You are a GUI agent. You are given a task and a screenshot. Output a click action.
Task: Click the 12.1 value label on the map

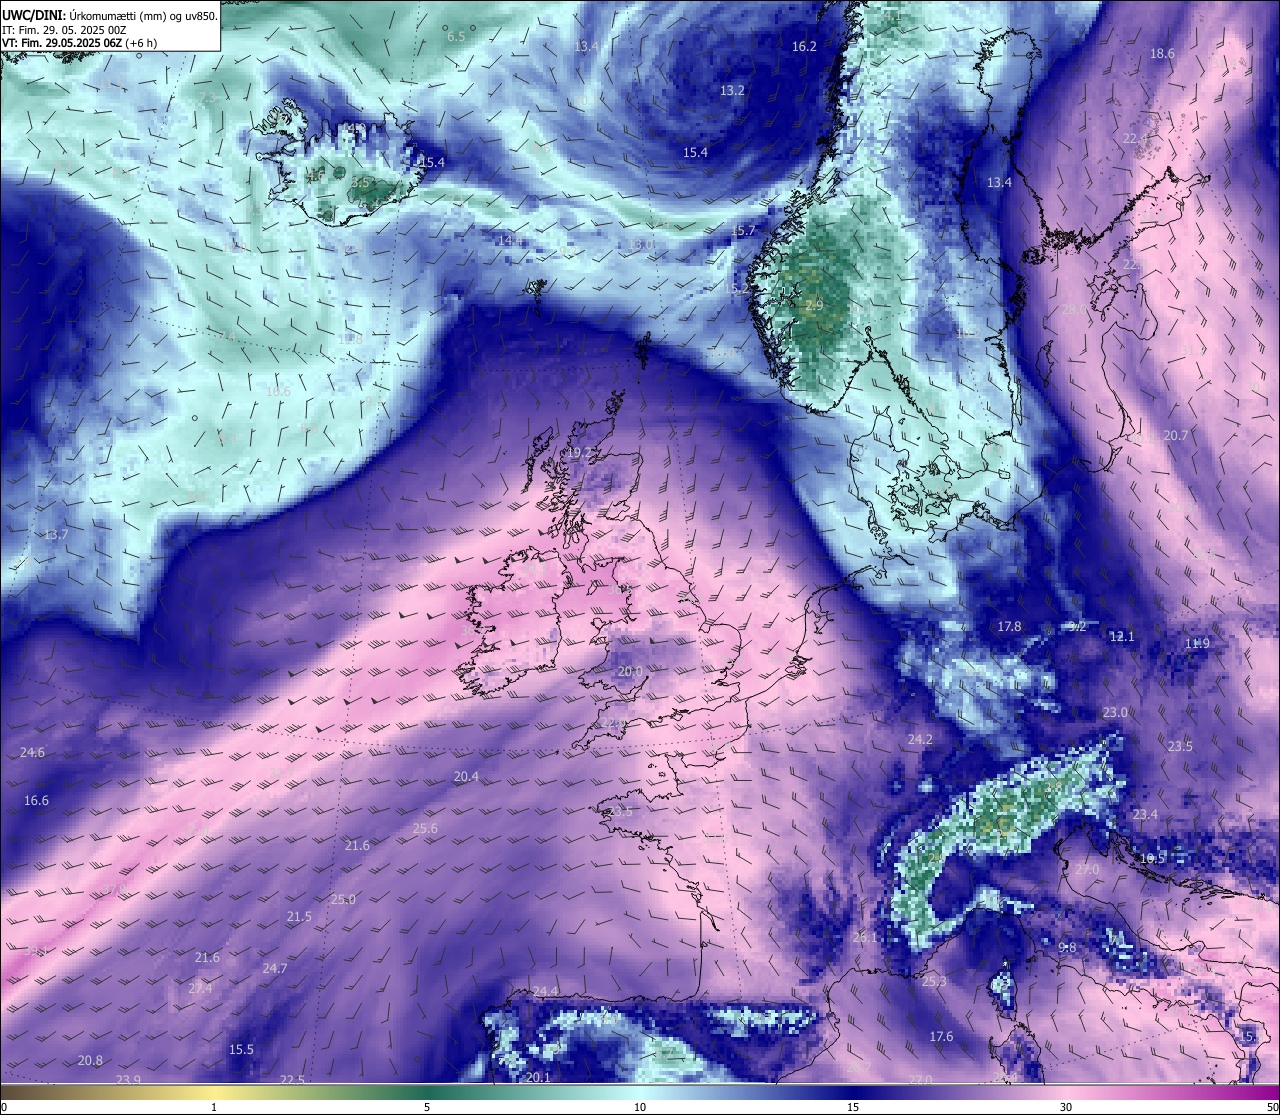pos(1122,637)
